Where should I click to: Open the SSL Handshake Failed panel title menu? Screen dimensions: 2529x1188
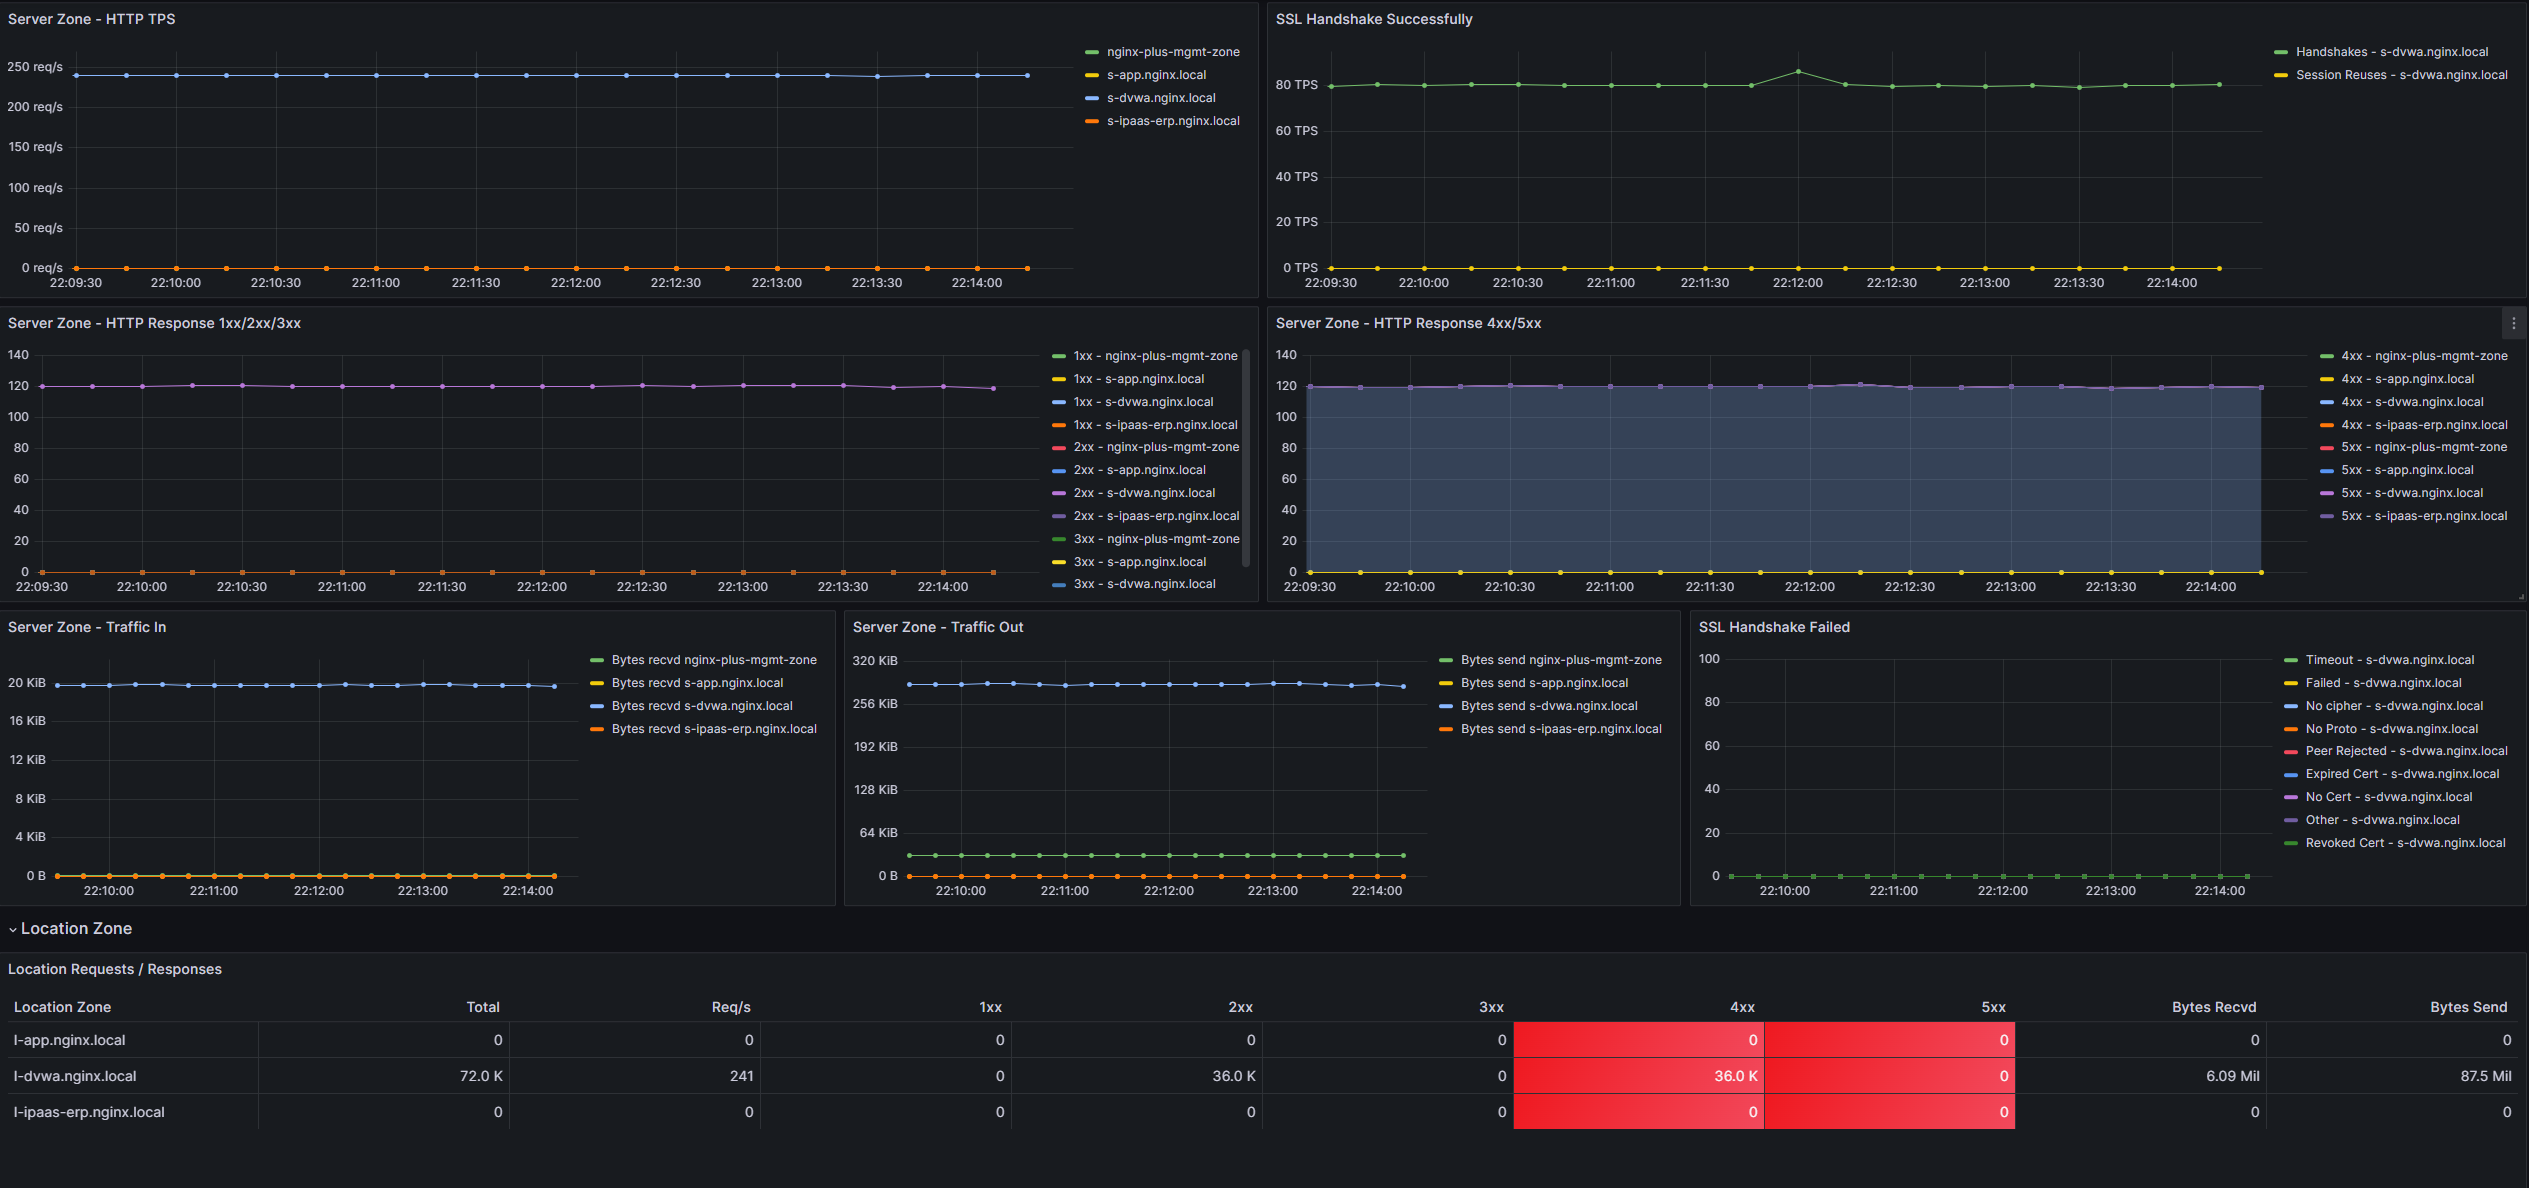click(x=1773, y=627)
